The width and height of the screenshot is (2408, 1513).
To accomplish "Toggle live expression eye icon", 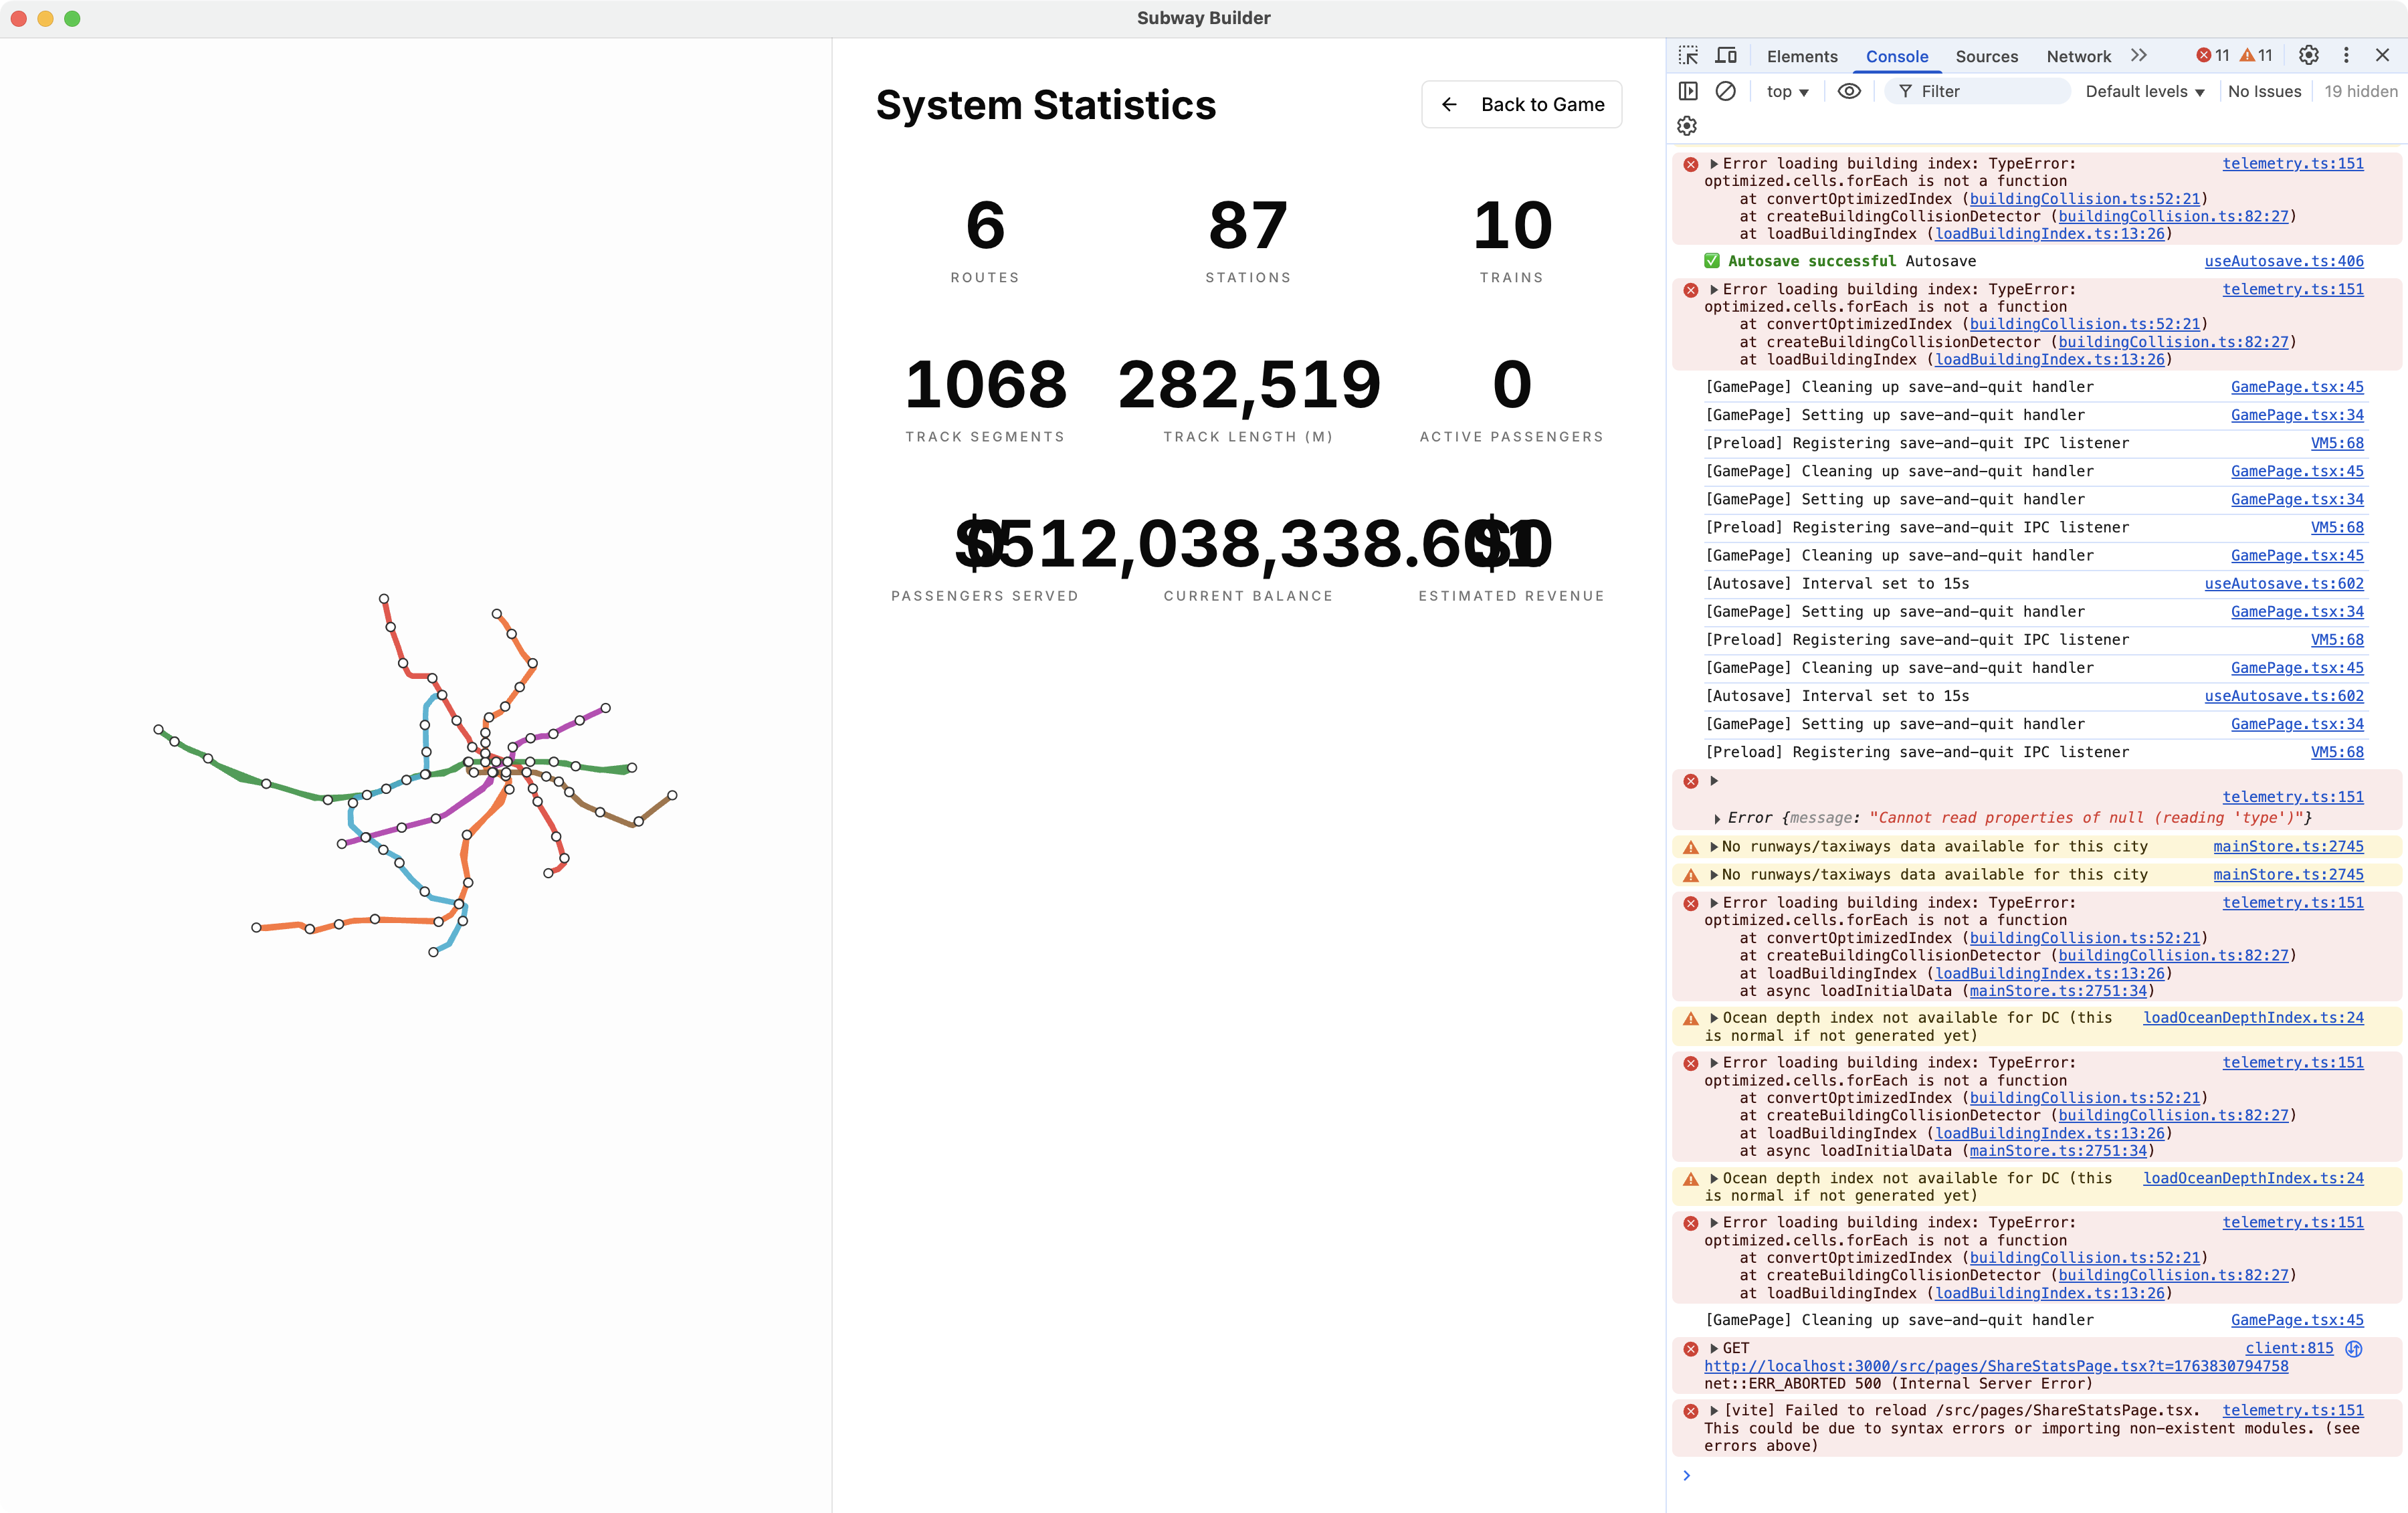I will pos(1849,91).
